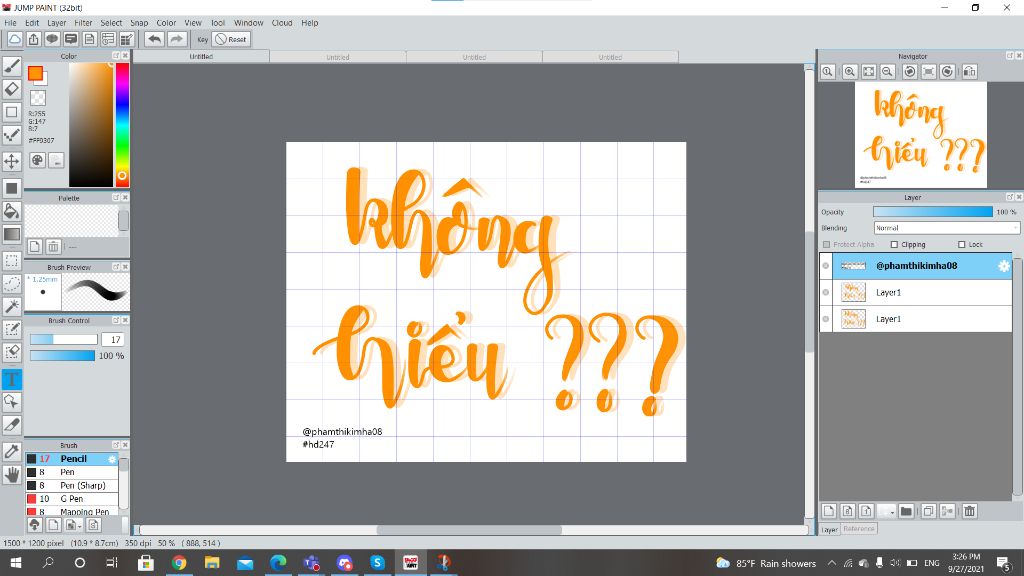Open Skype from the taskbar
The image size is (1024, 576).
(x=377, y=563)
